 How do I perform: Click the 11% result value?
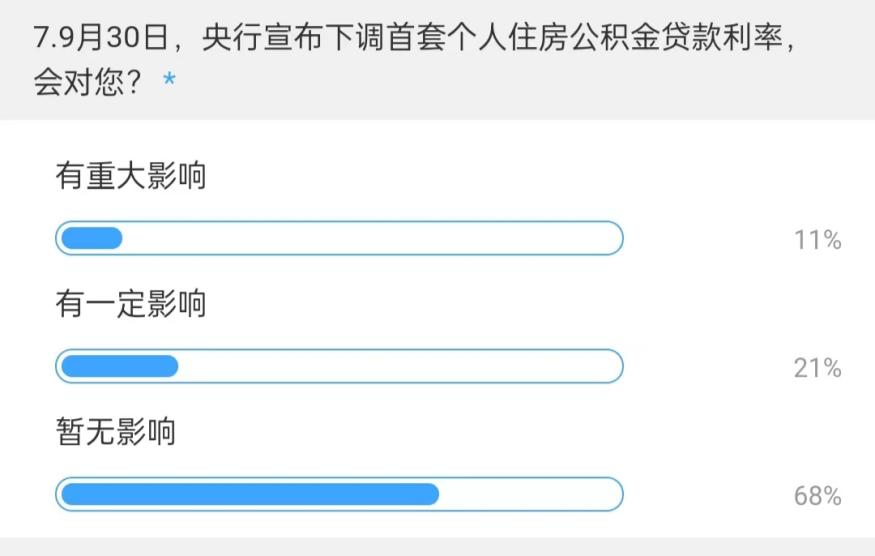817,240
